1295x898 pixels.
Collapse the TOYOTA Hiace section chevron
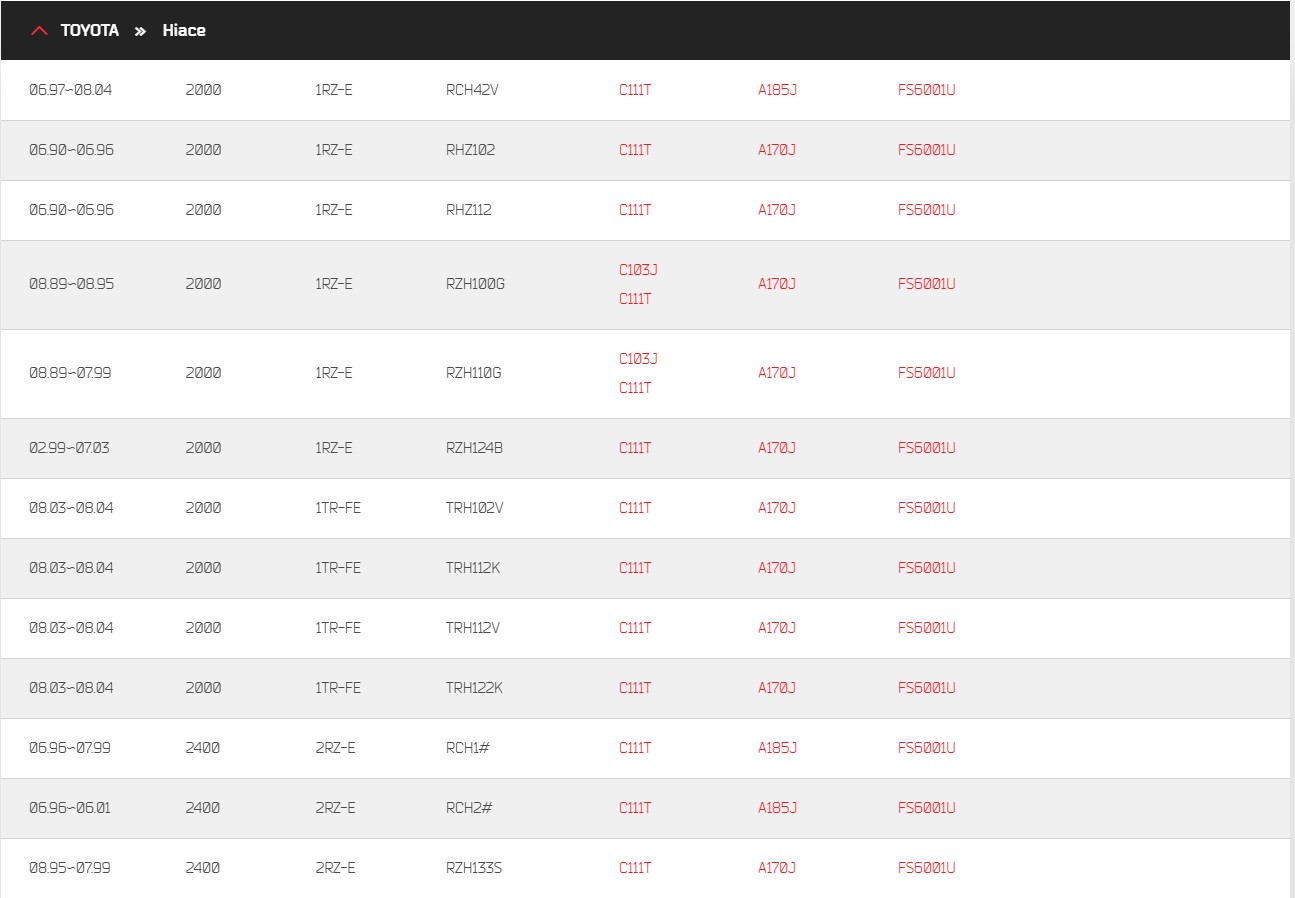point(39,31)
